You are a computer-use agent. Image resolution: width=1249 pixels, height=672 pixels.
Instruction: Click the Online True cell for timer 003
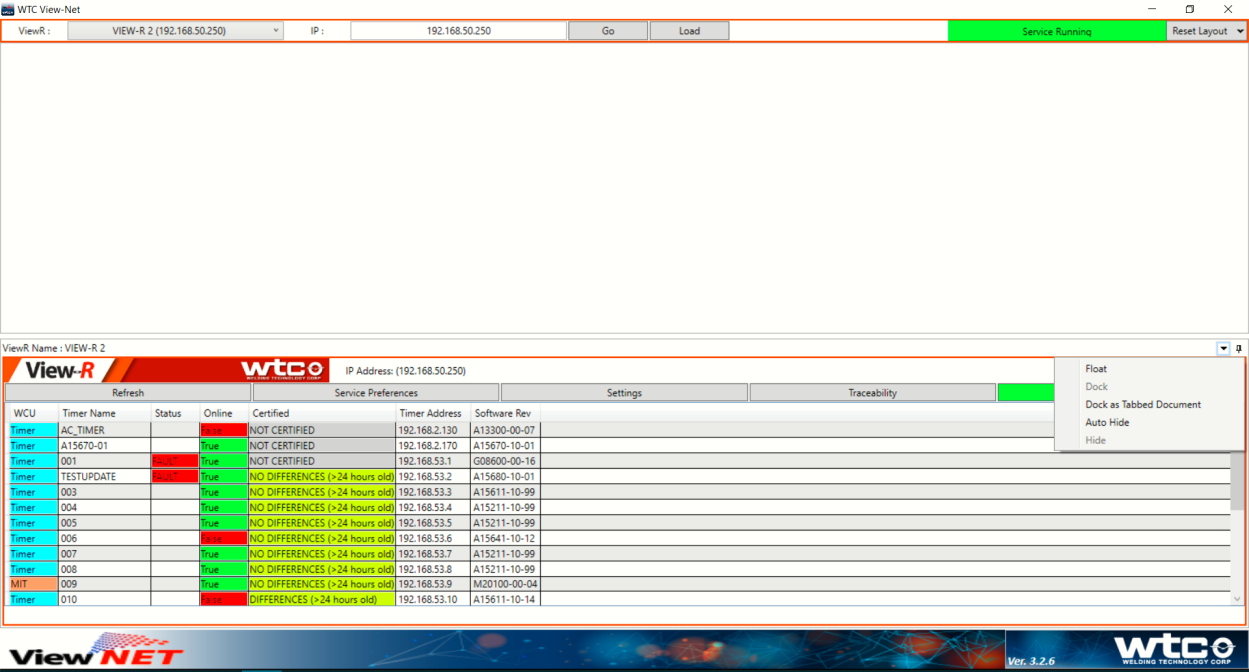(224, 492)
